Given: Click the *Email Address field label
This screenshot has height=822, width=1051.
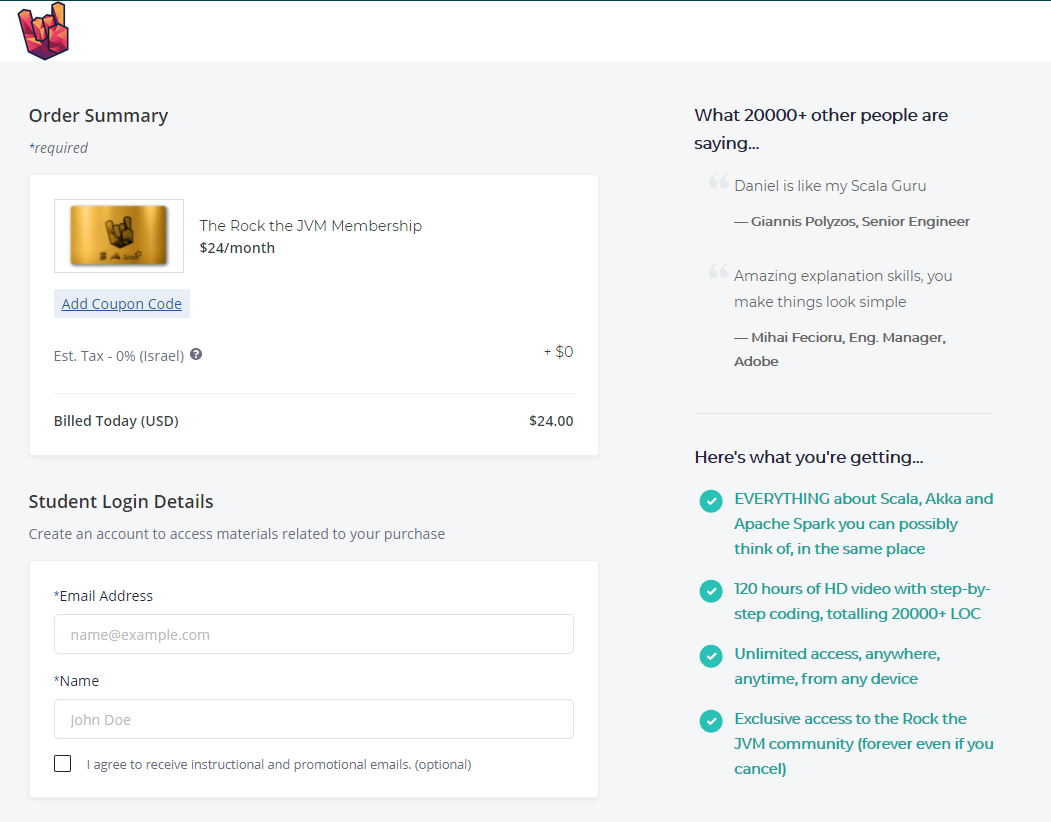Looking at the screenshot, I should coord(103,596).
